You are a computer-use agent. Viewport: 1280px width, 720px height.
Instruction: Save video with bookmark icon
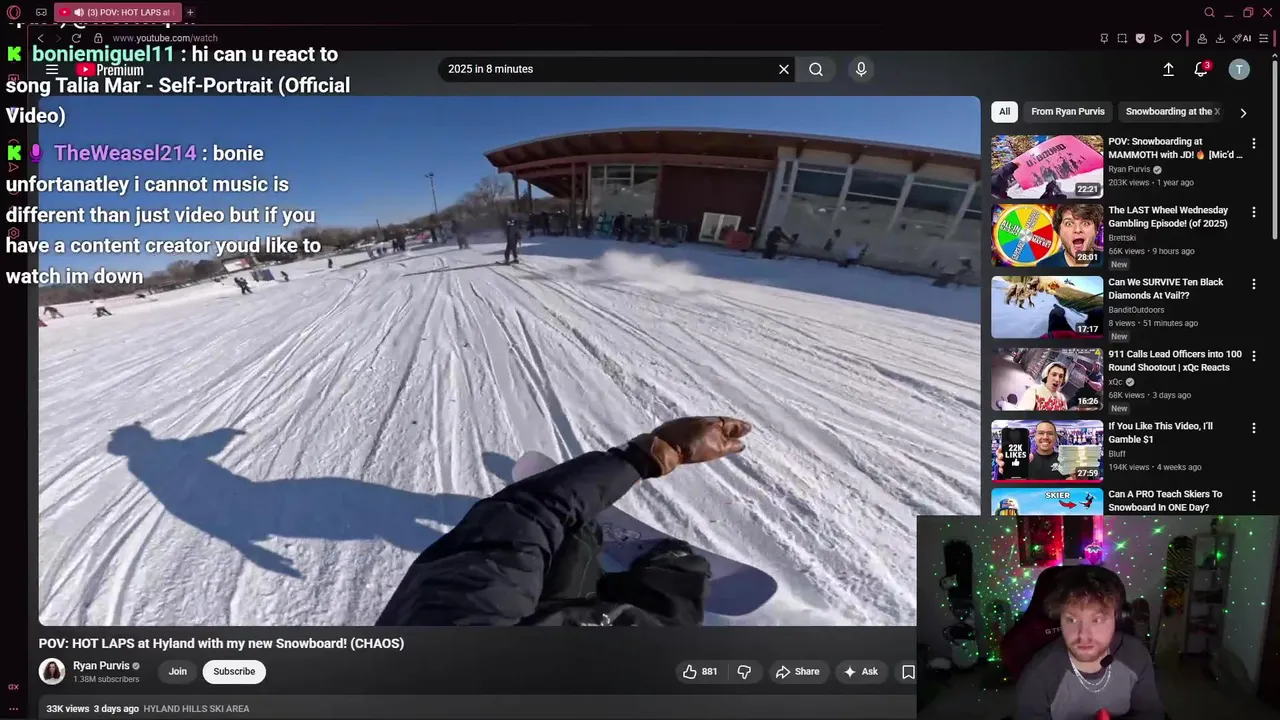(908, 671)
